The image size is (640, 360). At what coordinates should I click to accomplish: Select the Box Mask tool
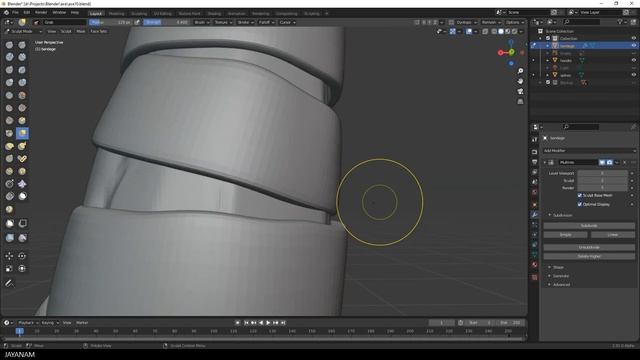click(x=9, y=223)
